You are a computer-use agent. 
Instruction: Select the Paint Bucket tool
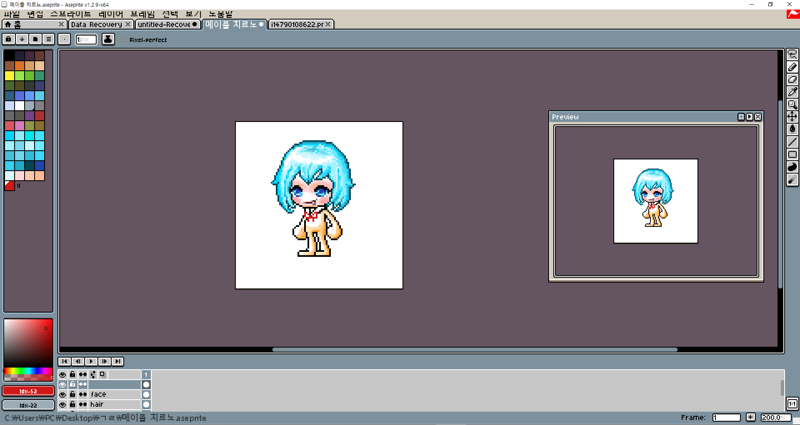pyautogui.click(x=792, y=129)
